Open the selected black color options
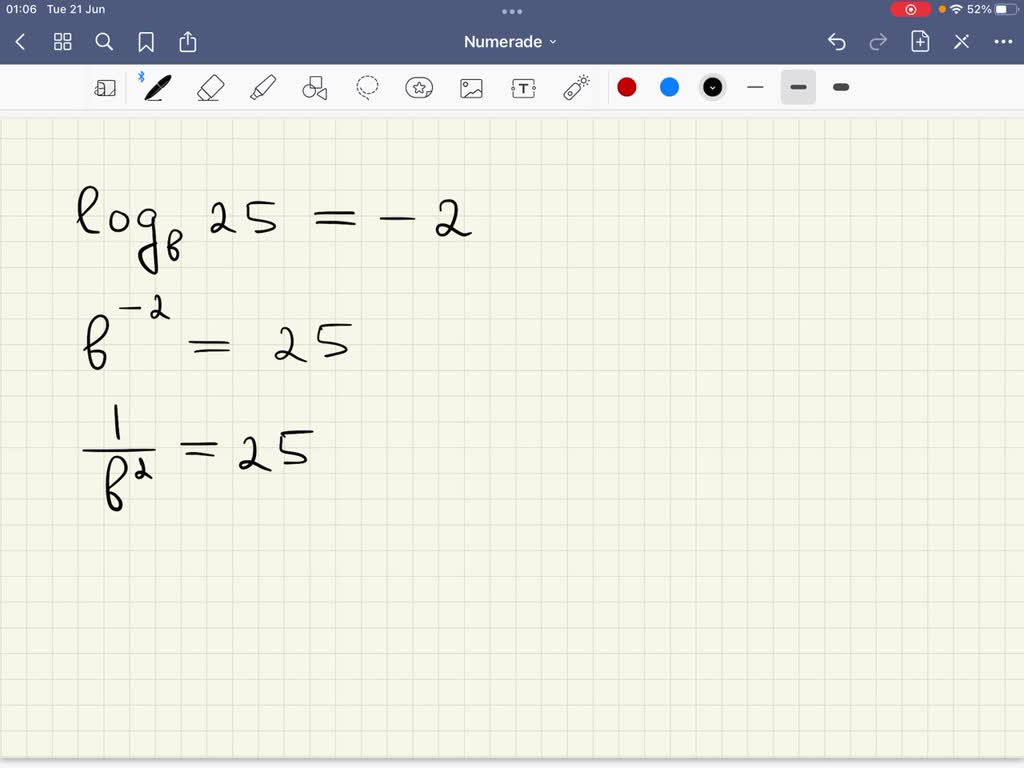The height and width of the screenshot is (768, 1024). (712, 88)
